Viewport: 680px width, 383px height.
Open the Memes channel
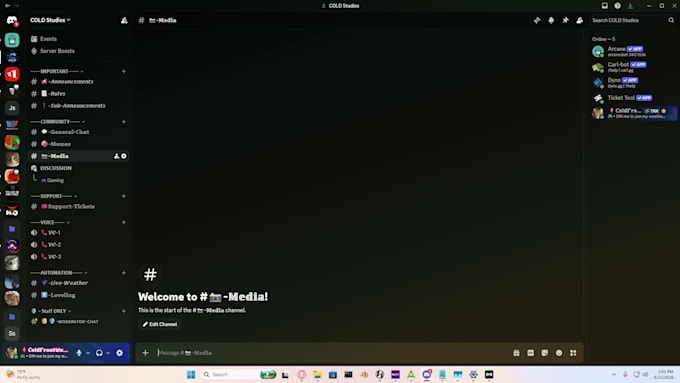click(78, 144)
